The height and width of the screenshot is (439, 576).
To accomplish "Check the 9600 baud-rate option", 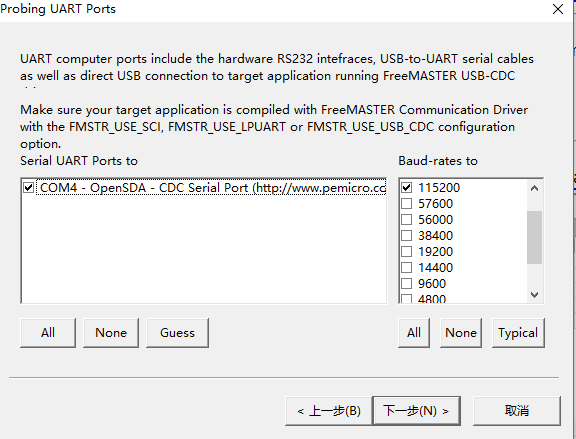I will [406, 284].
